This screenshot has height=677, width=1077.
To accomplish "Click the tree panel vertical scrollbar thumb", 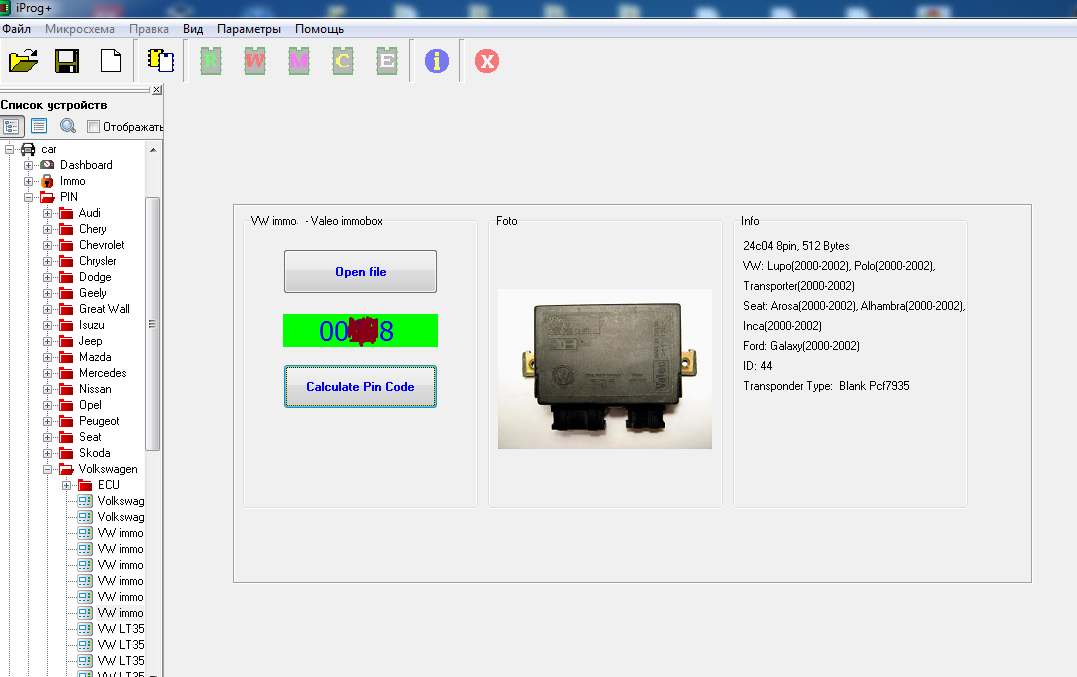I will tap(152, 323).
